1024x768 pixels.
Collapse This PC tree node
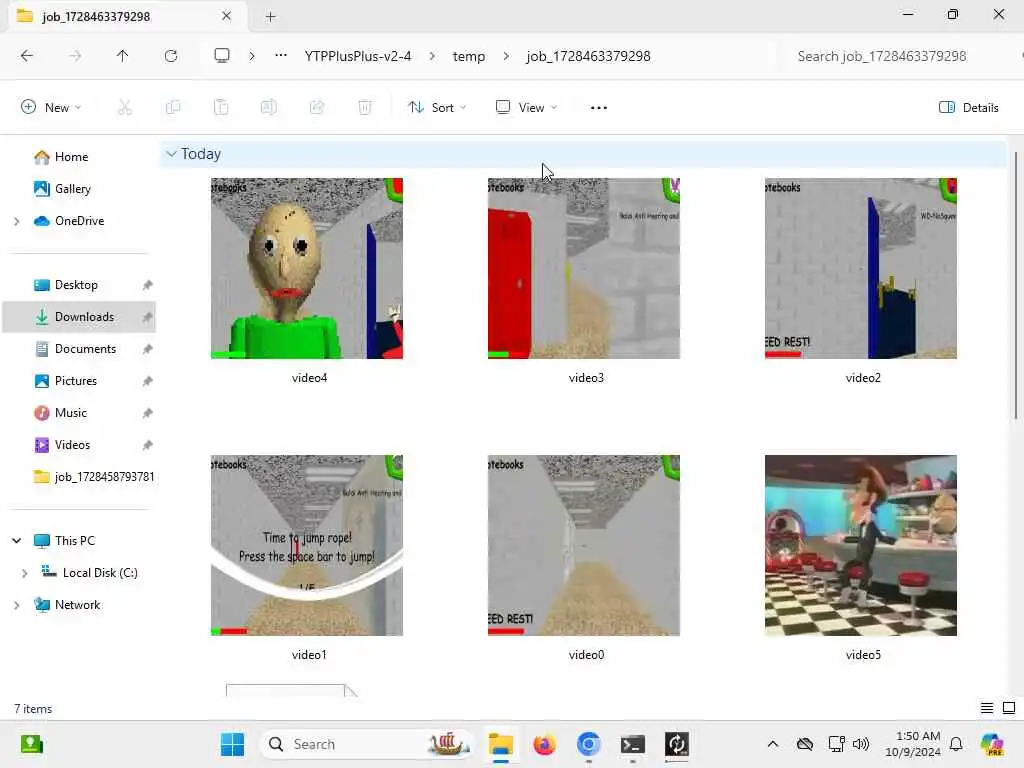16,541
